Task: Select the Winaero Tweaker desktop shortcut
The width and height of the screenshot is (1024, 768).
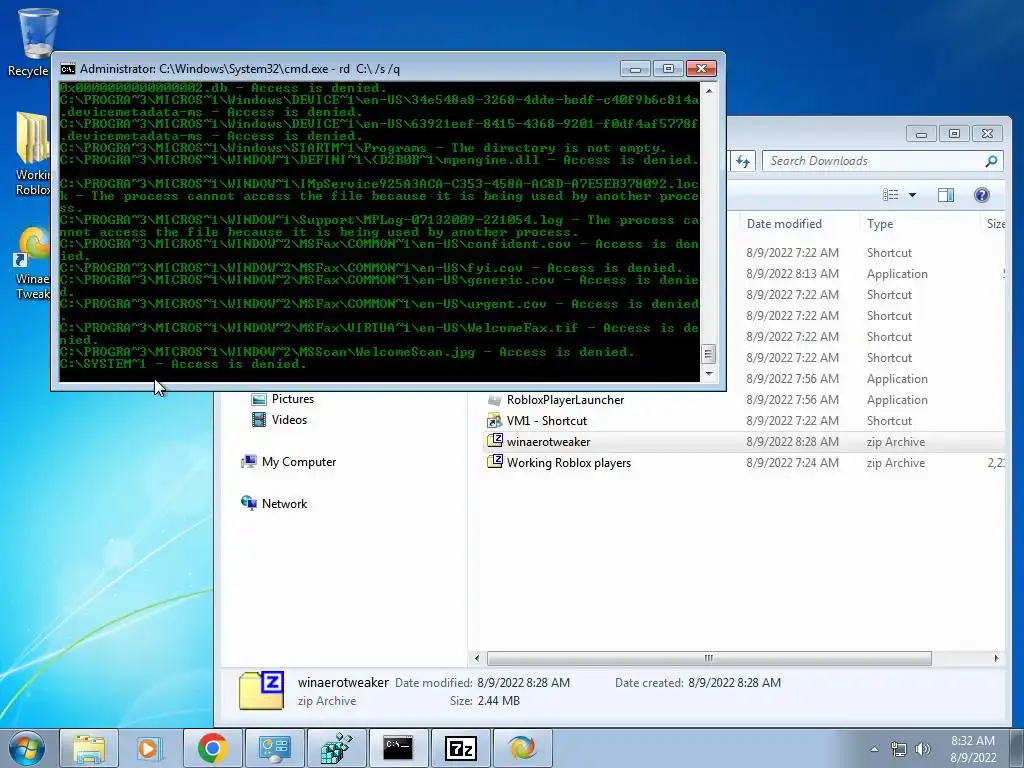Action: [31, 263]
